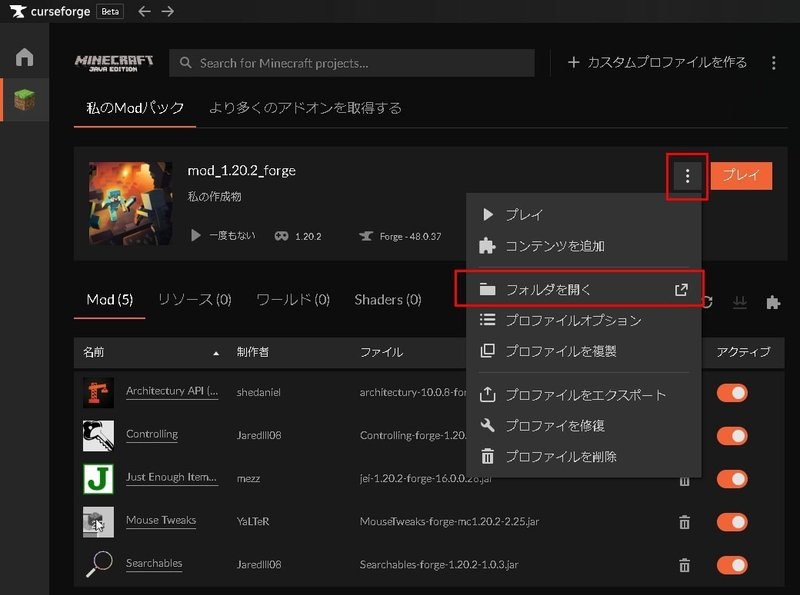Screen dimensions: 800x595
Task: Click the Forge - 48.0.37 version label
Action: (401, 236)
